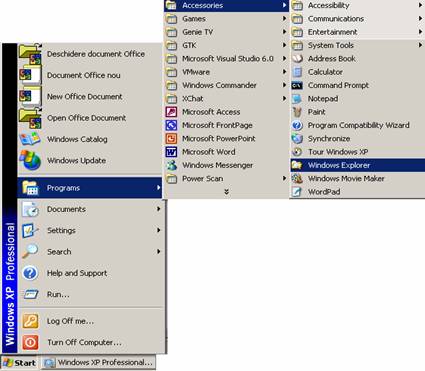
Task: Open WordPad entry
Action: [x=357, y=192]
